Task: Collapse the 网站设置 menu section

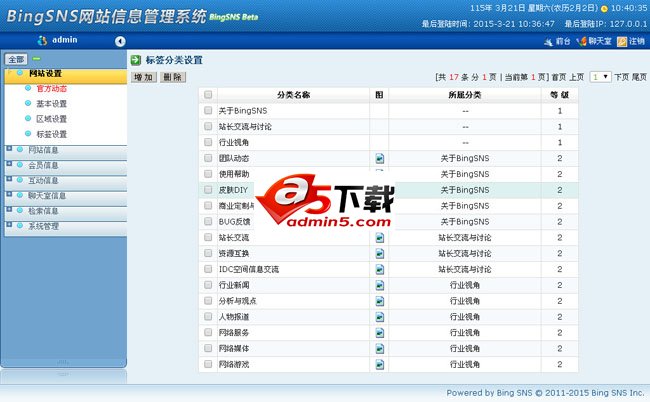Action: coord(65,76)
